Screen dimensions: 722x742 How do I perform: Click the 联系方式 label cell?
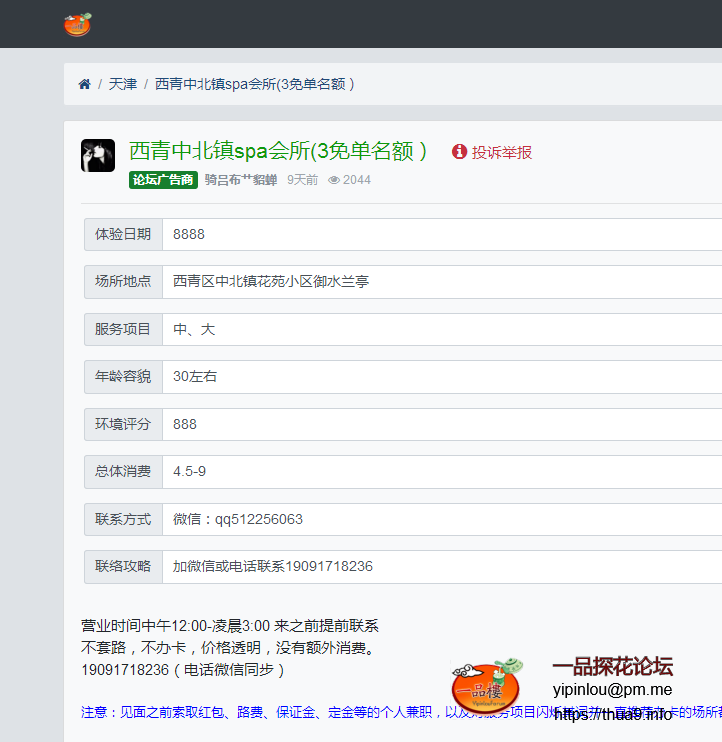pyautogui.click(x=123, y=519)
